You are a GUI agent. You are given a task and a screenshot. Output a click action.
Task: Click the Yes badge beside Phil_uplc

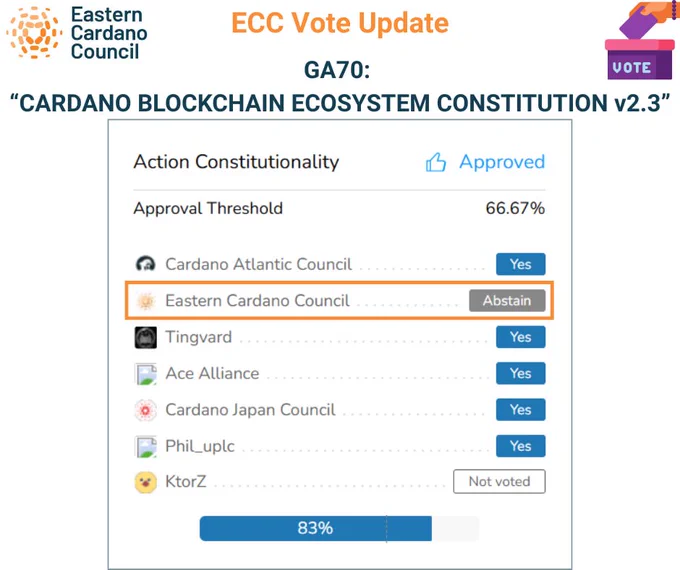tap(520, 446)
